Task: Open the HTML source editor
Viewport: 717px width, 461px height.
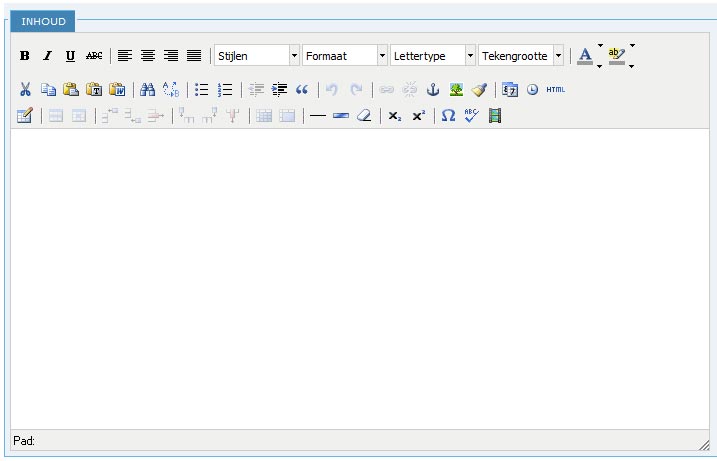Action: [556, 89]
